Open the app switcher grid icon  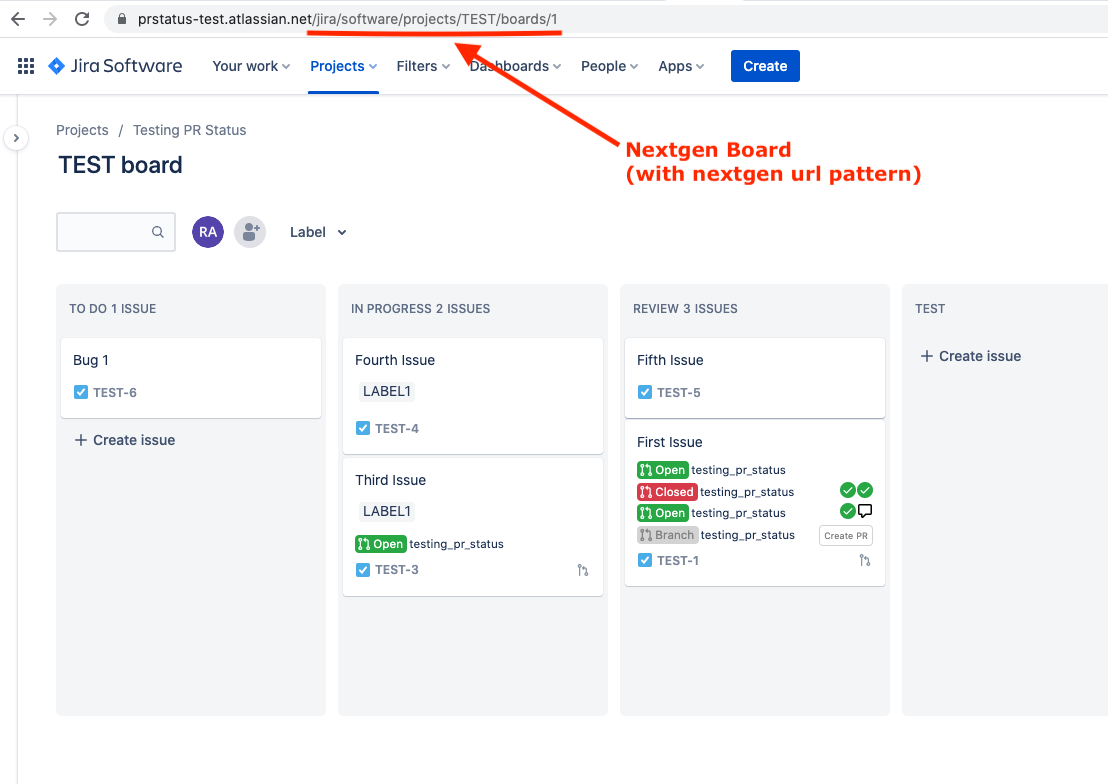pos(26,66)
